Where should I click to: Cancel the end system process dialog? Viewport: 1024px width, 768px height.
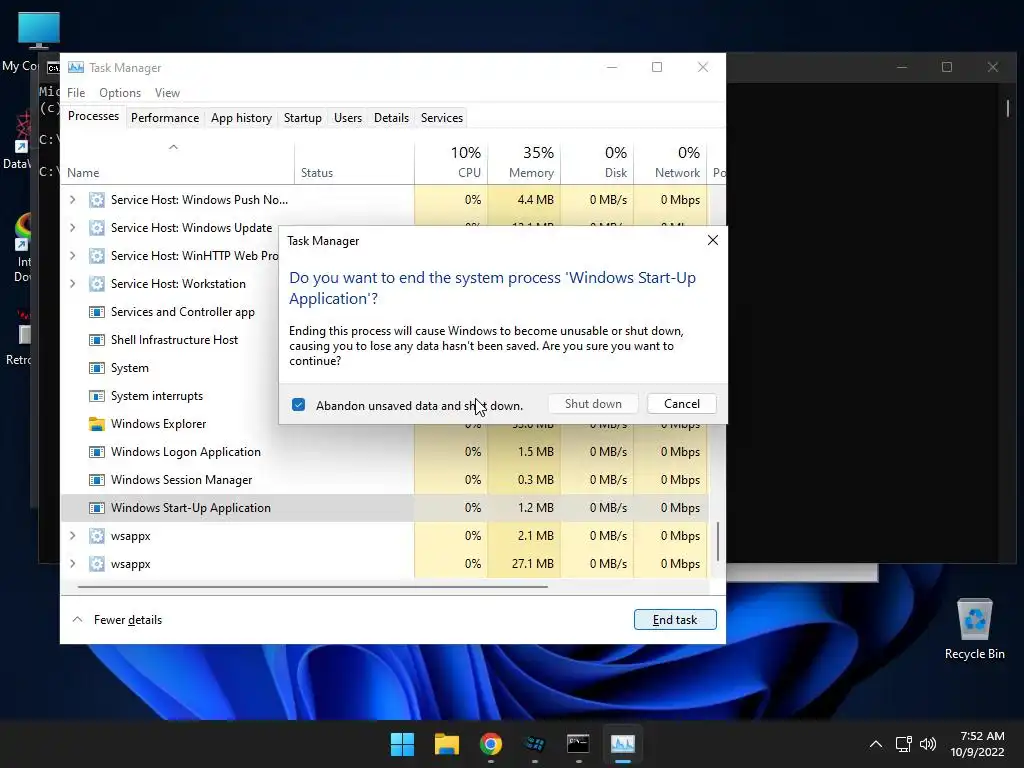coord(682,404)
